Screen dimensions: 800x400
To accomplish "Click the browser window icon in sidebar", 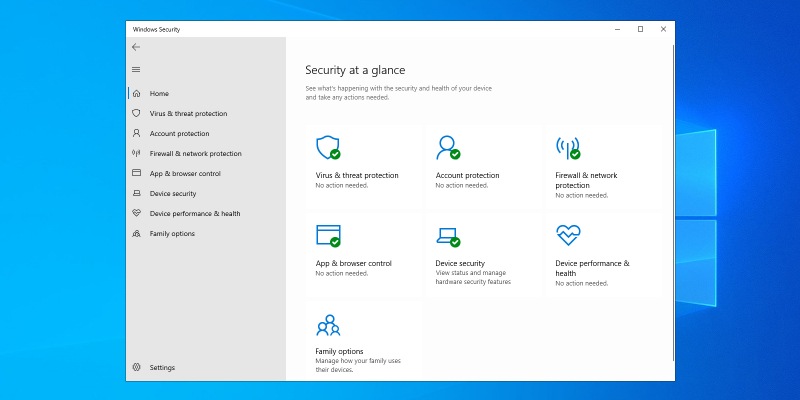I will click(x=136, y=173).
